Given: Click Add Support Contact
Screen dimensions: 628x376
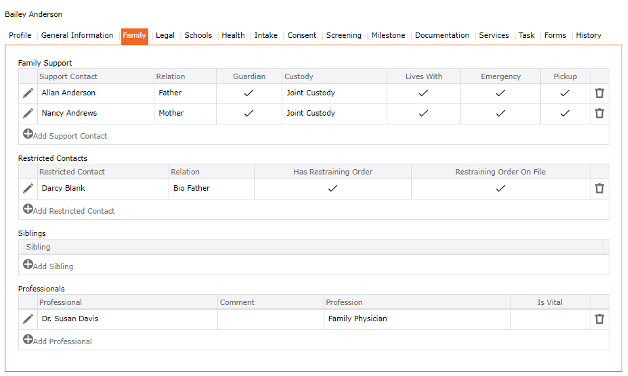Looking at the screenshot, I should point(65,135).
